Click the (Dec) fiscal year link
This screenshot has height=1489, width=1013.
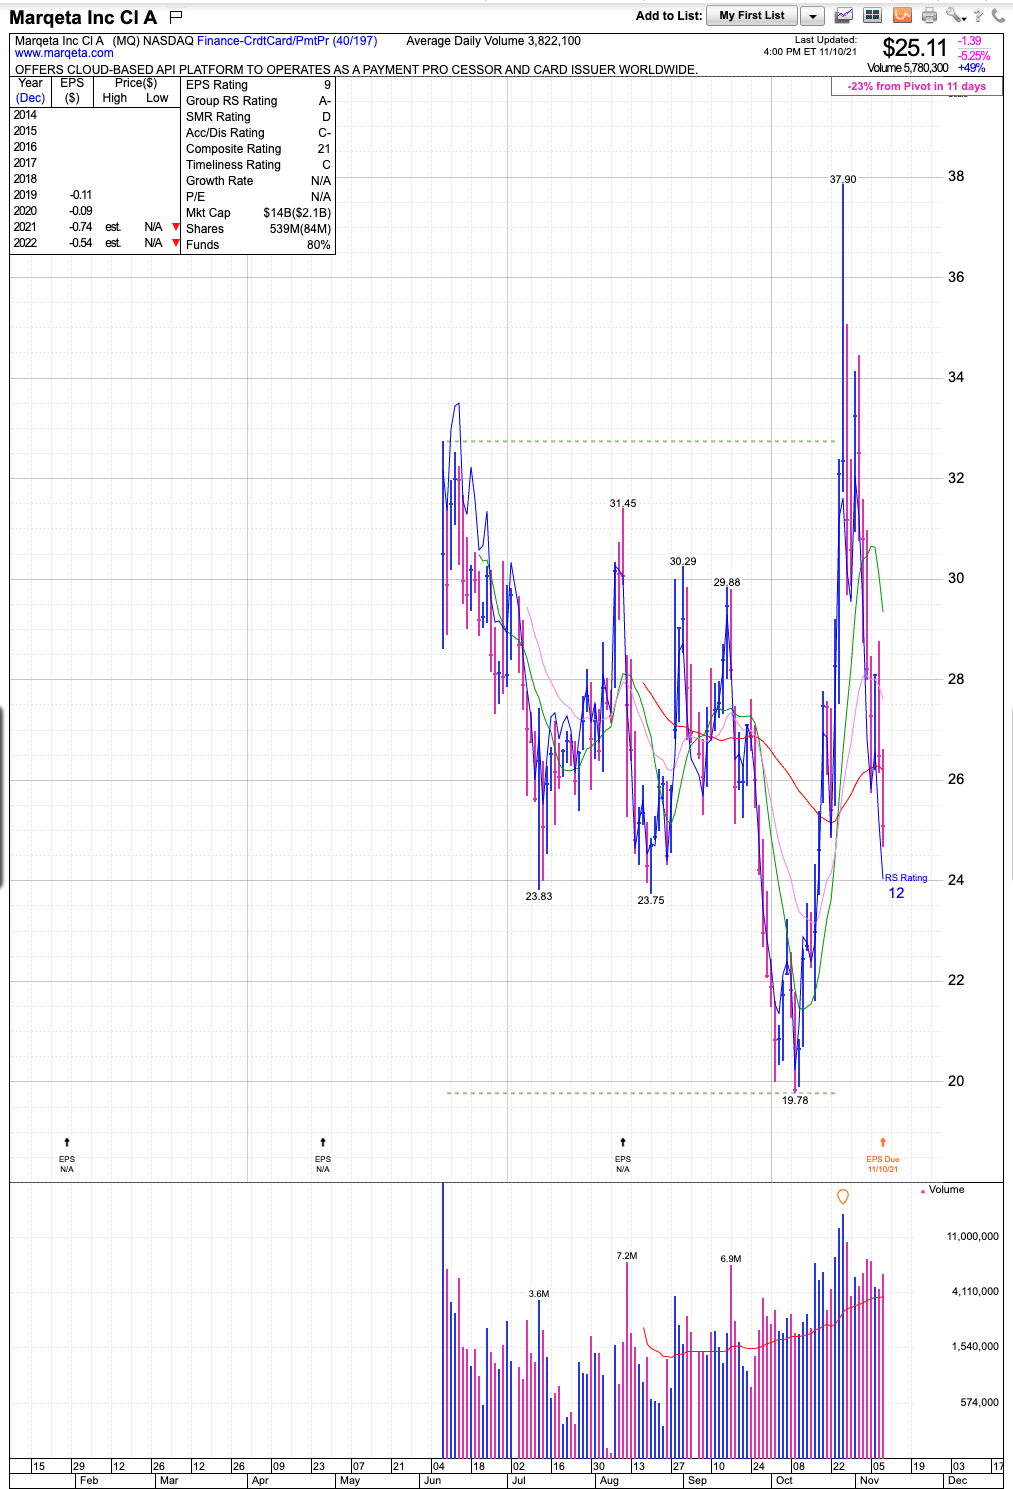point(30,98)
